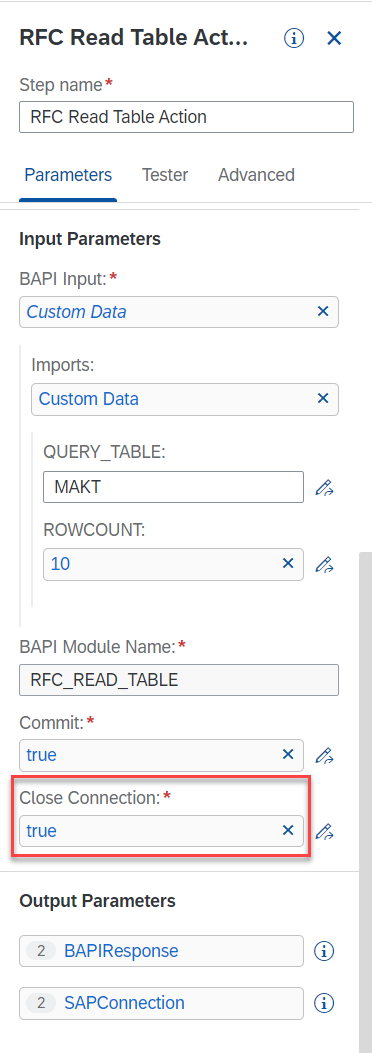Click the Output Parameters heading

[97, 901]
